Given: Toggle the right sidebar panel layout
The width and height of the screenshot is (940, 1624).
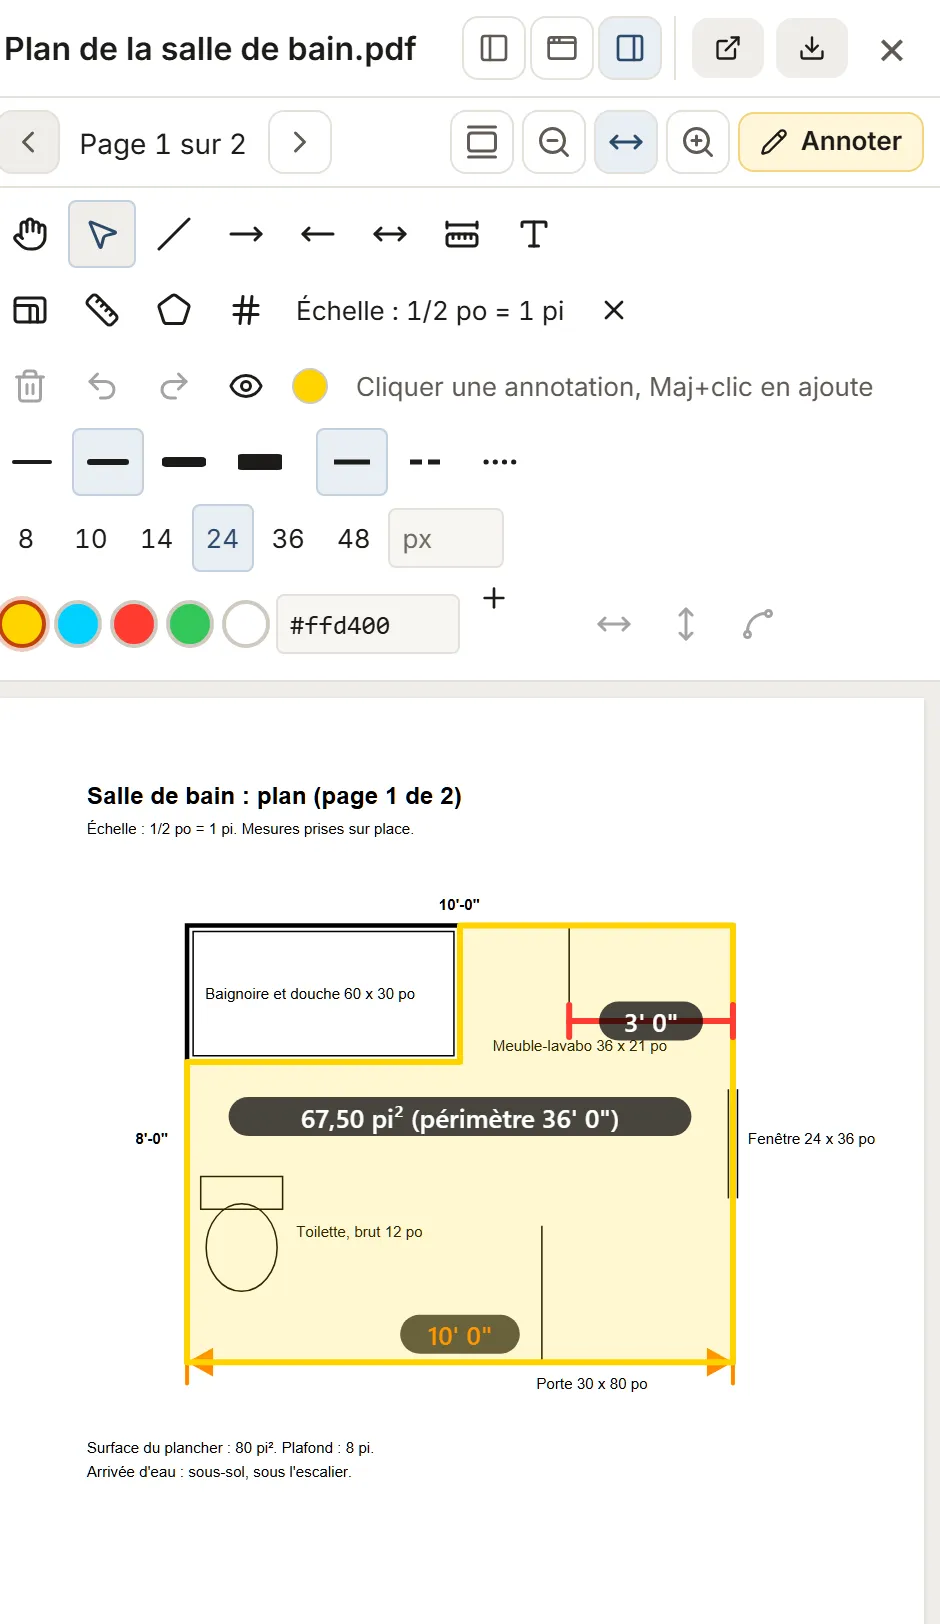Looking at the screenshot, I should (630, 48).
